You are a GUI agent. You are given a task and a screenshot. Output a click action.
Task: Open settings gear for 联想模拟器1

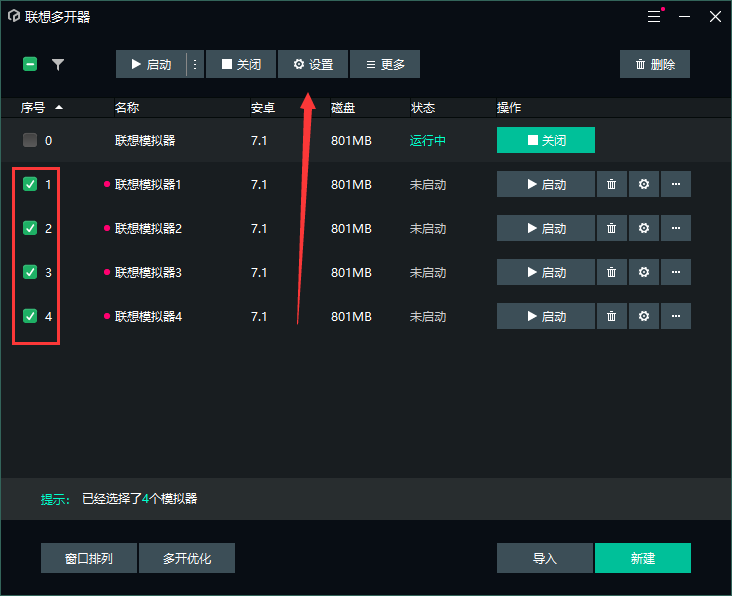[x=644, y=184]
